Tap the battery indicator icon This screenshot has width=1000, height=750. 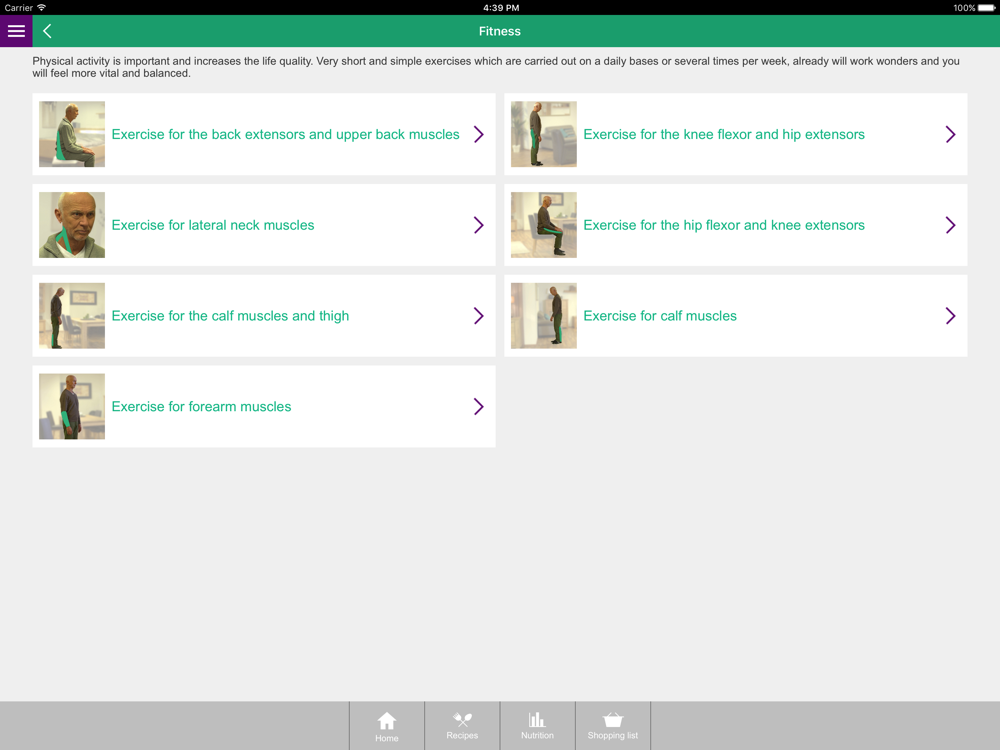pos(987,8)
